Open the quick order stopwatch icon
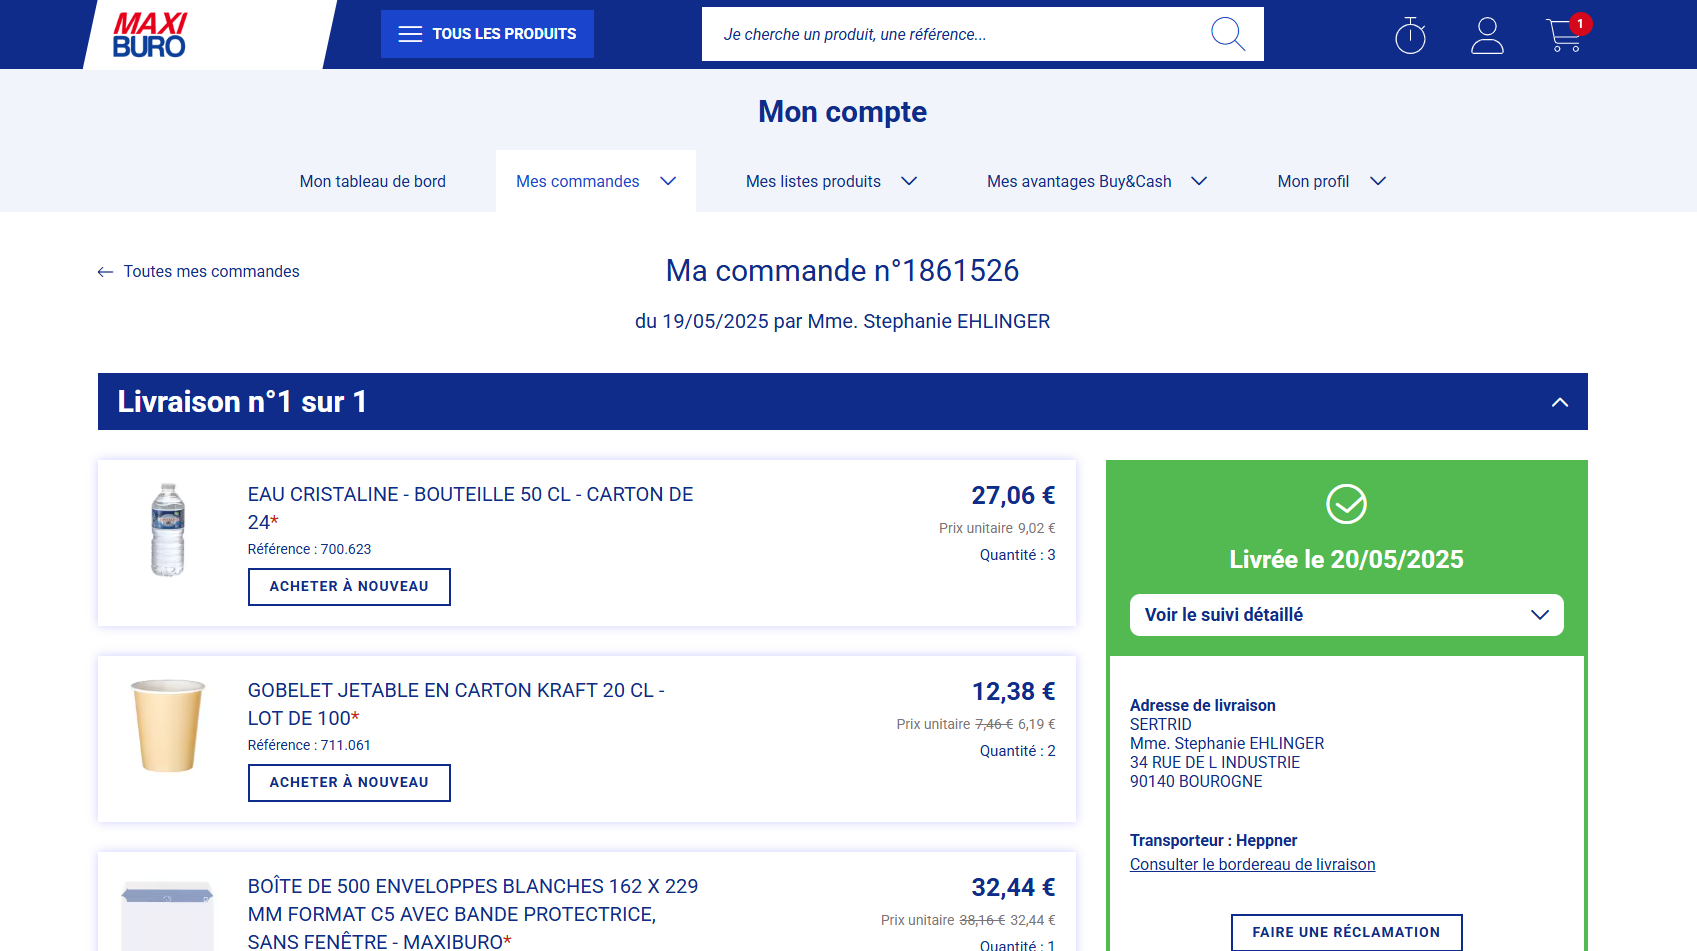The height and width of the screenshot is (951, 1697). (x=1410, y=35)
